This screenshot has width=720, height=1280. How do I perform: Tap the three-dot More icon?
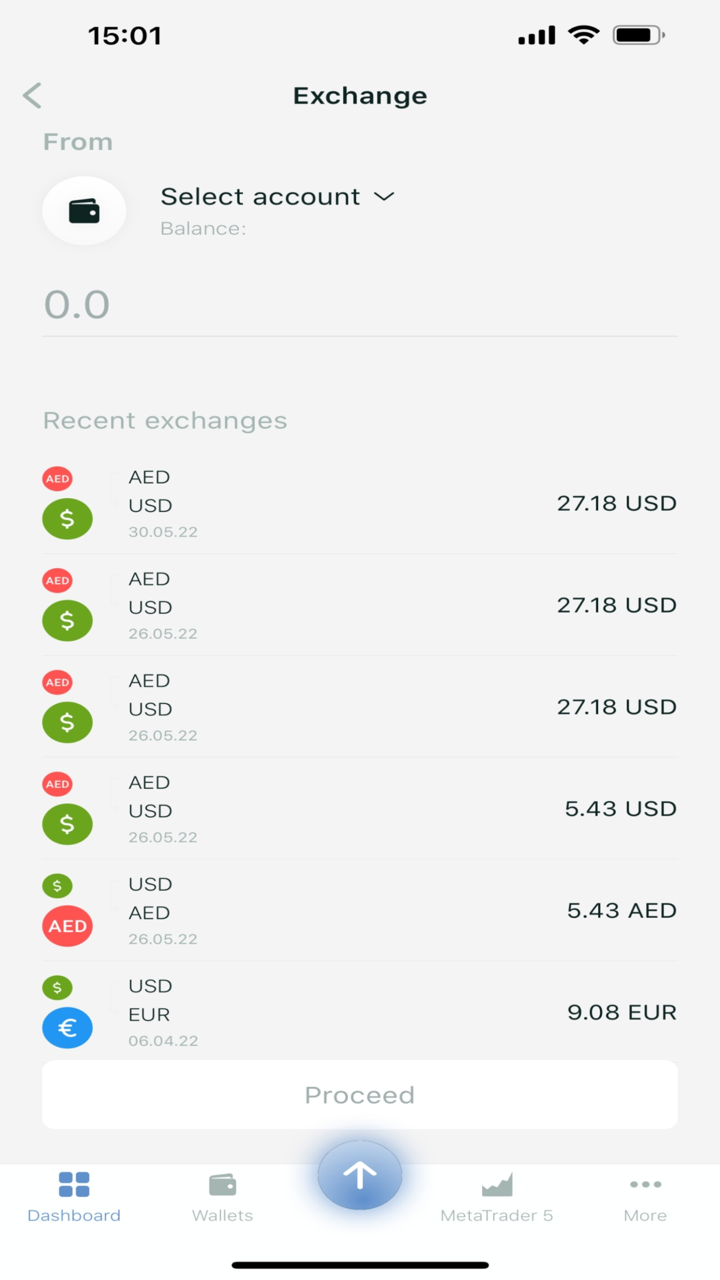coord(645,1185)
